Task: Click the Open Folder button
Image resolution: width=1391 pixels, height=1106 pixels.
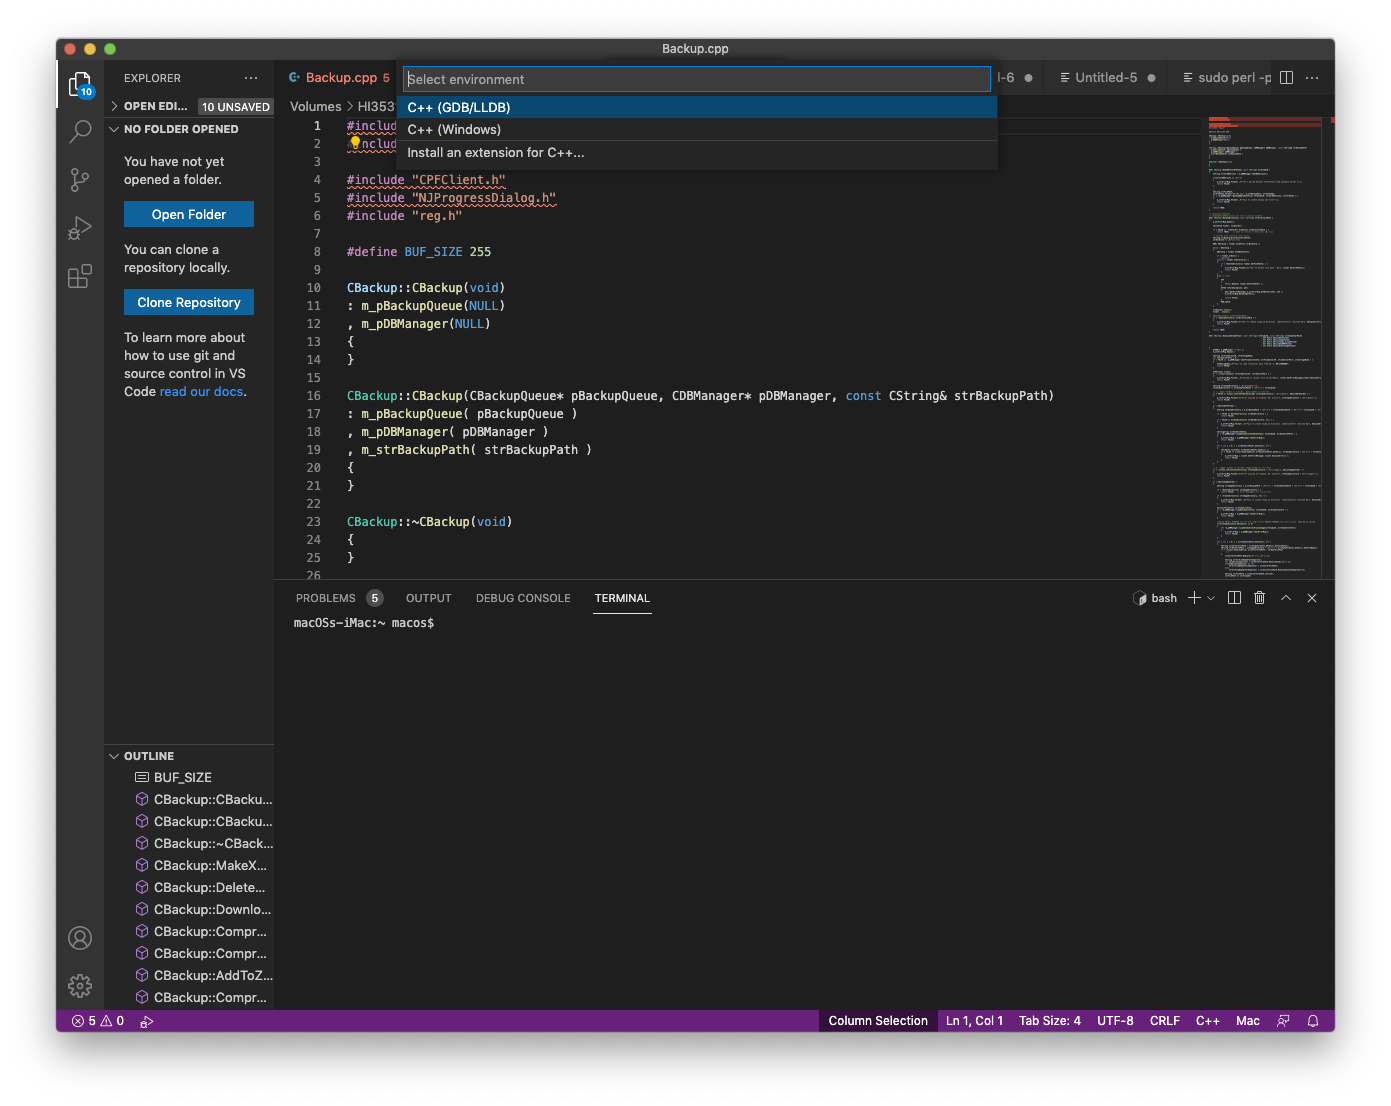Action: pos(189,214)
